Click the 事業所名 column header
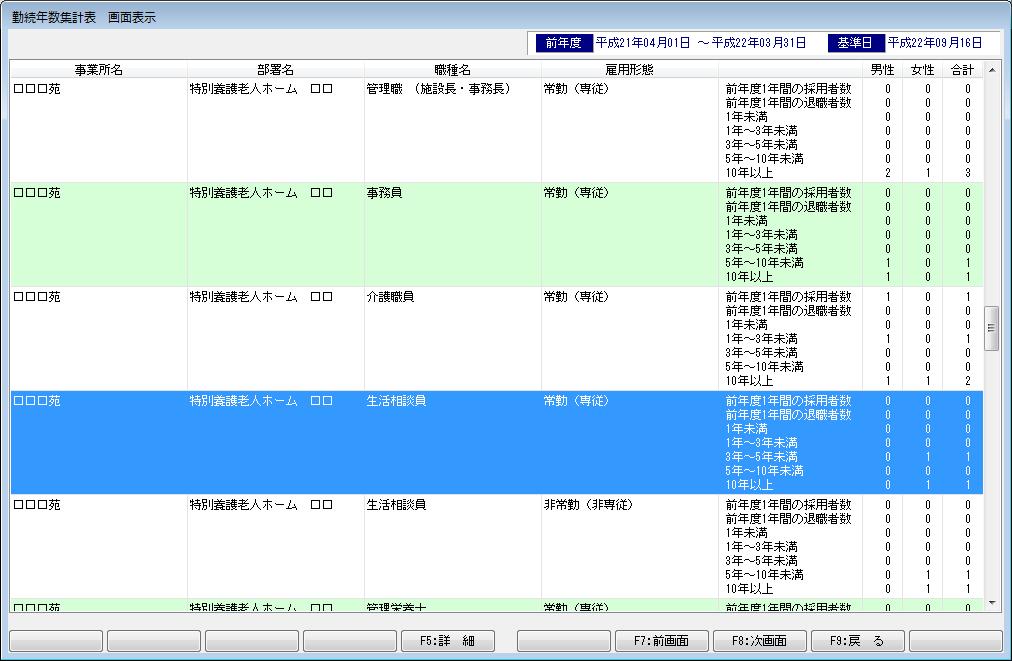This screenshot has height=661, width=1012. point(99,70)
